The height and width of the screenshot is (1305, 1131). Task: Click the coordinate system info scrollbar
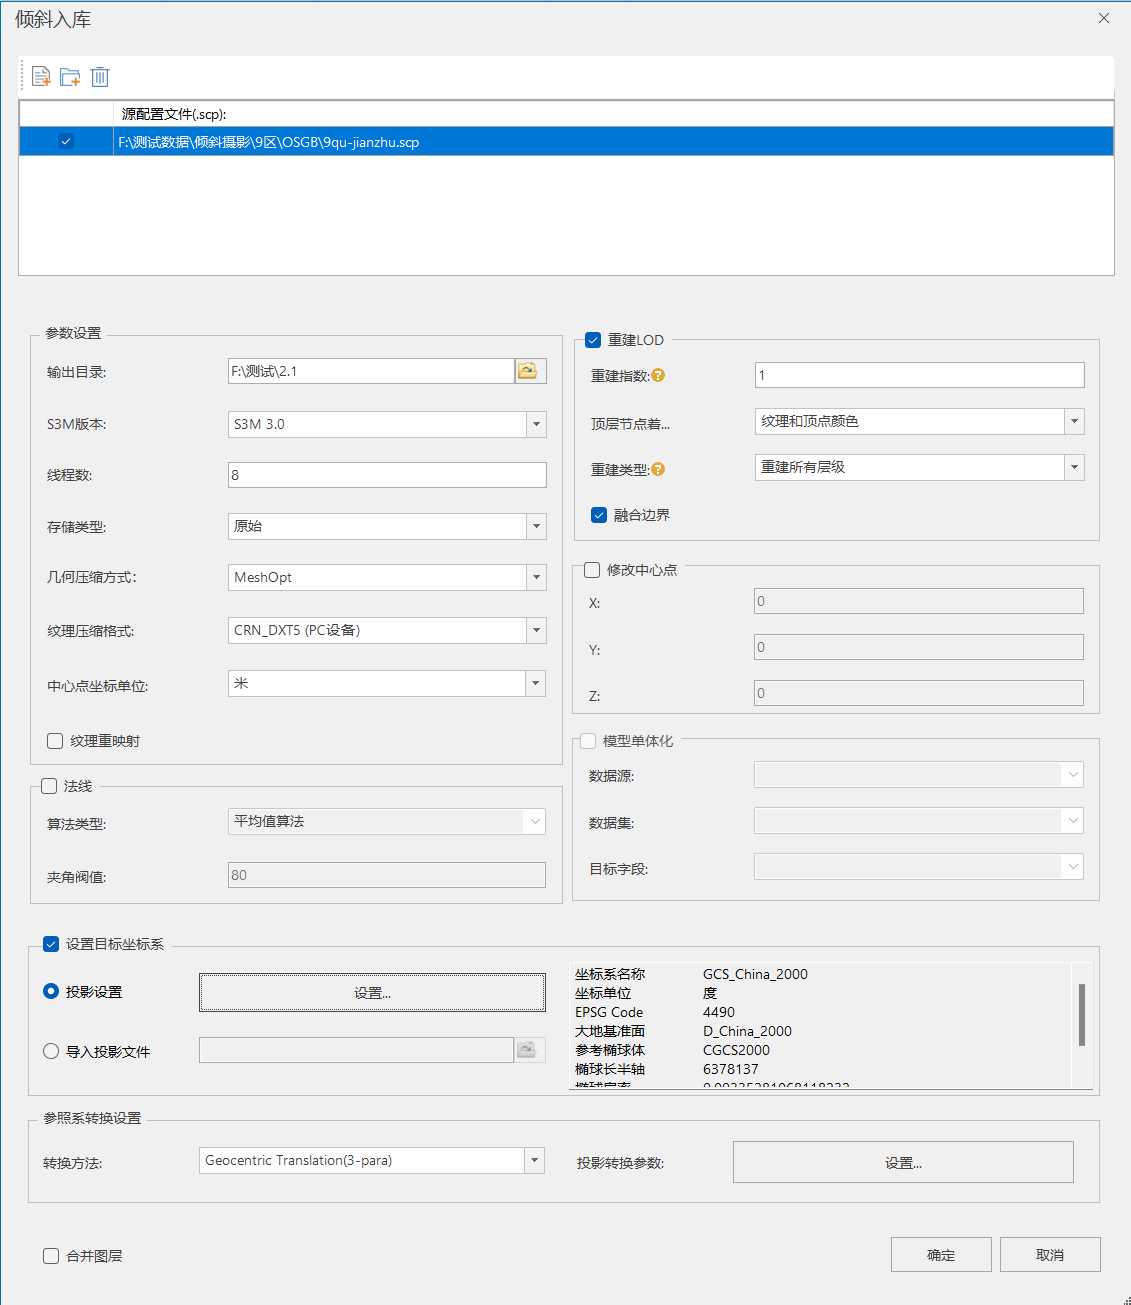click(1082, 1015)
